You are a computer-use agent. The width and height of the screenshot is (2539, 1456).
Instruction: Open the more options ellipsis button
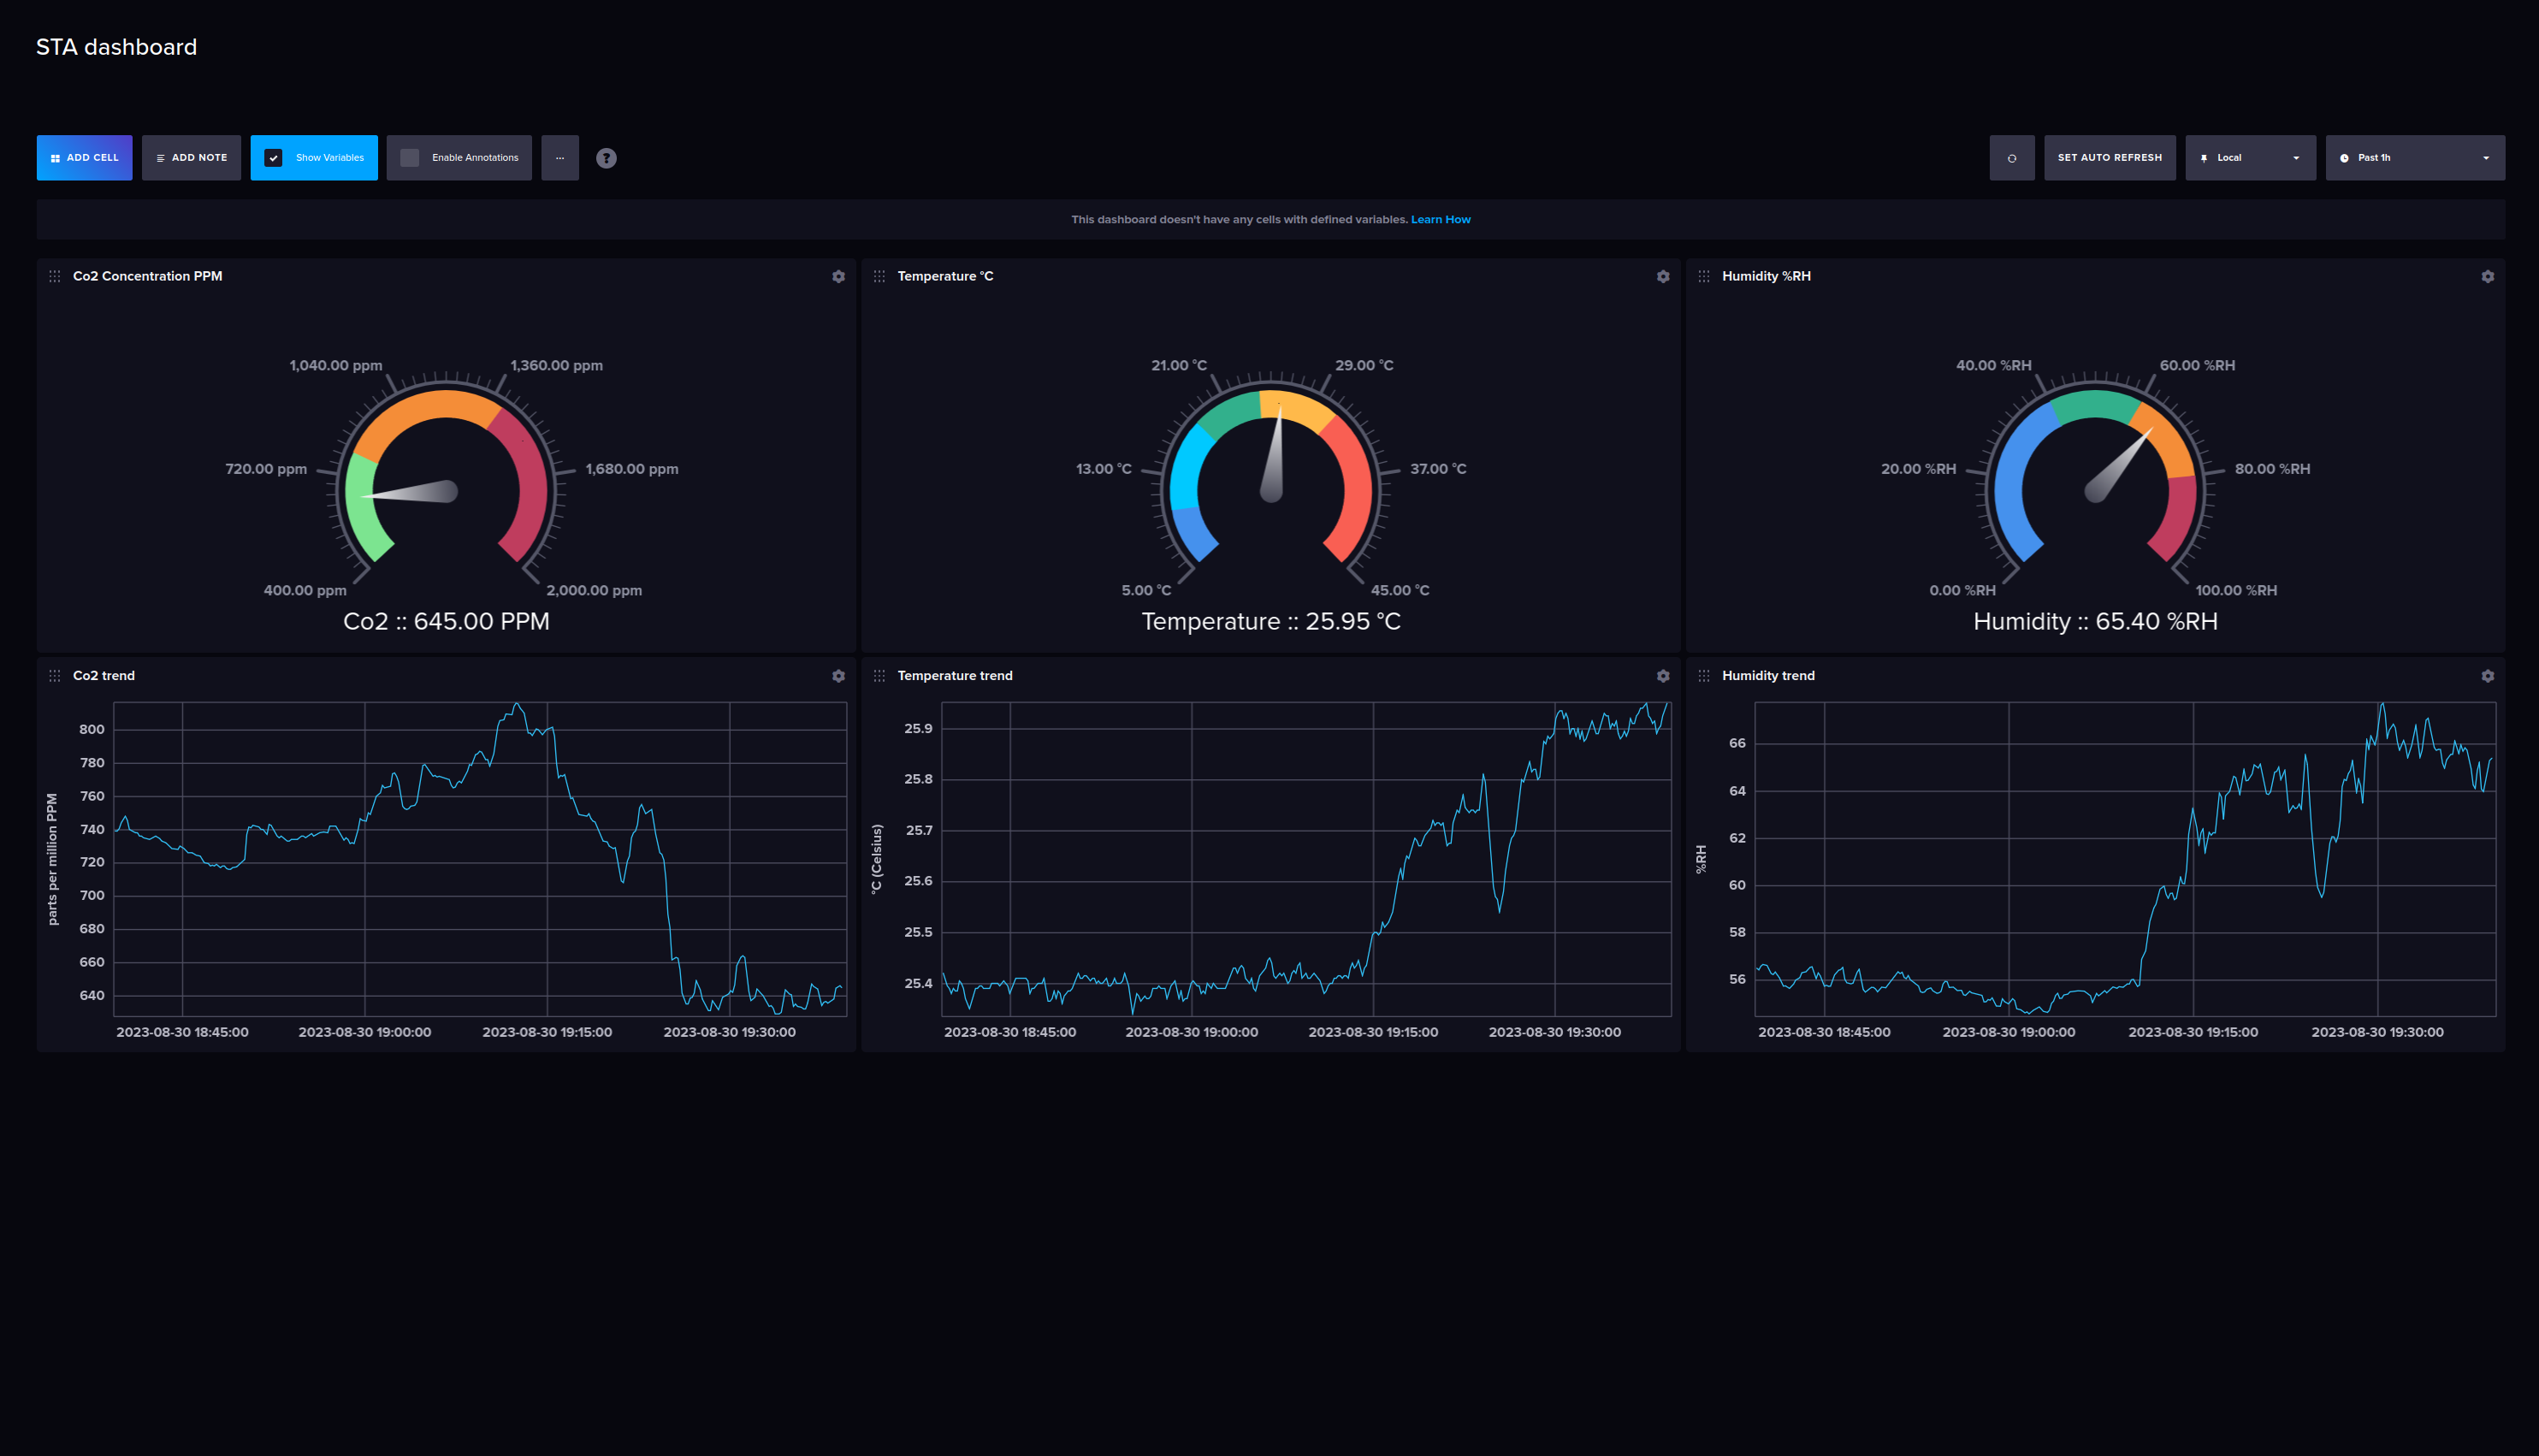tap(560, 158)
